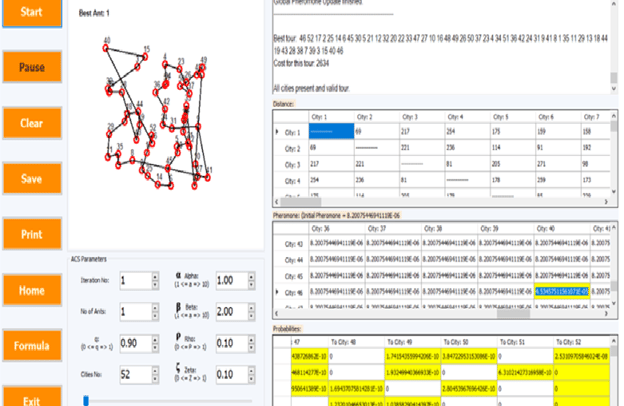Select the Distance row header City: 1
Screen dimensions: 624x406
point(291,132)
